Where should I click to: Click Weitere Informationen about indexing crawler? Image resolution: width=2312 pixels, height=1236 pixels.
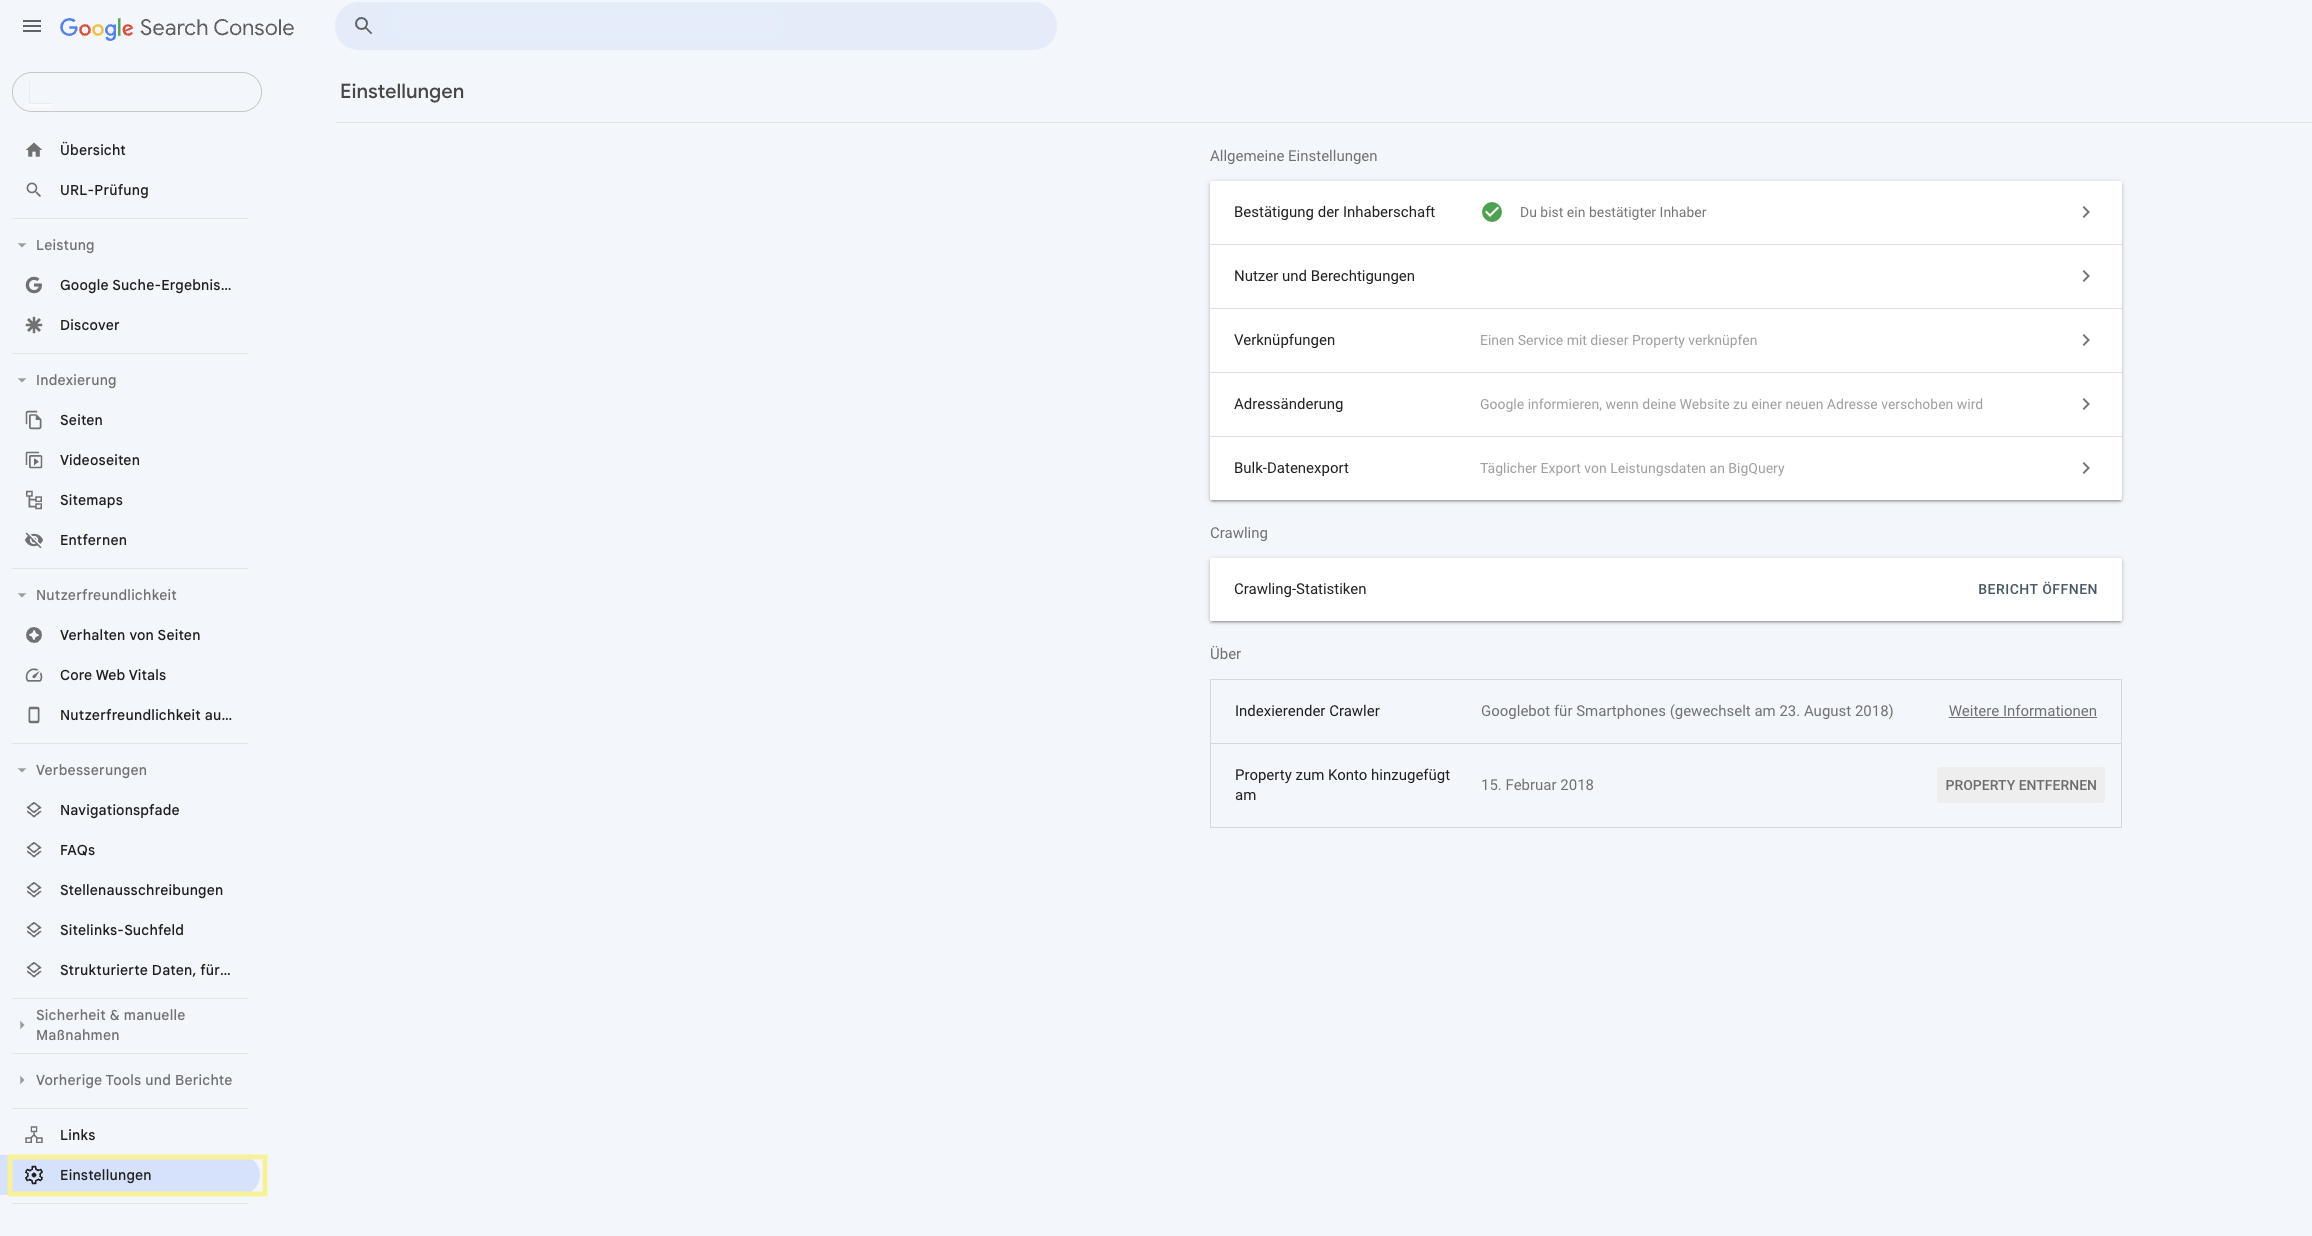pos(2021,710)
